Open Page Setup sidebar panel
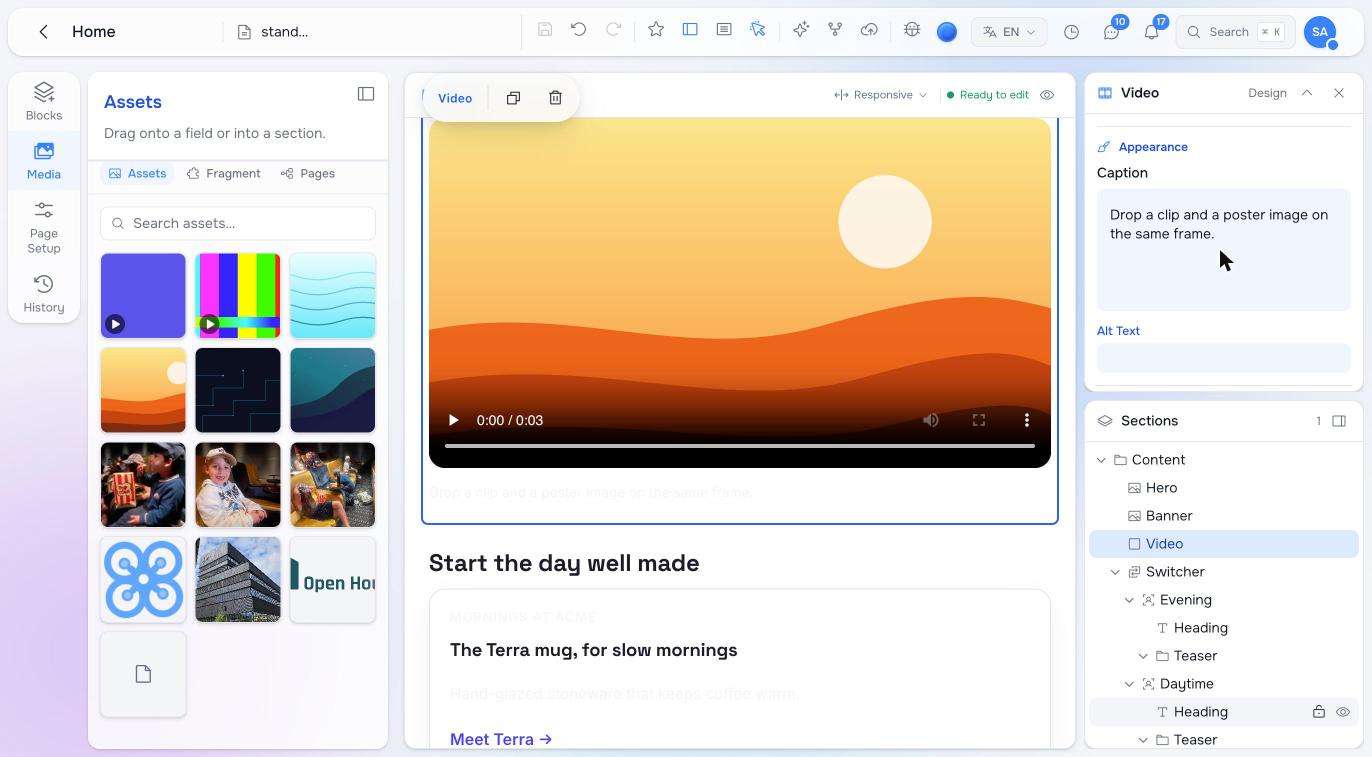 pyautogui.click(x=44, y=227)
